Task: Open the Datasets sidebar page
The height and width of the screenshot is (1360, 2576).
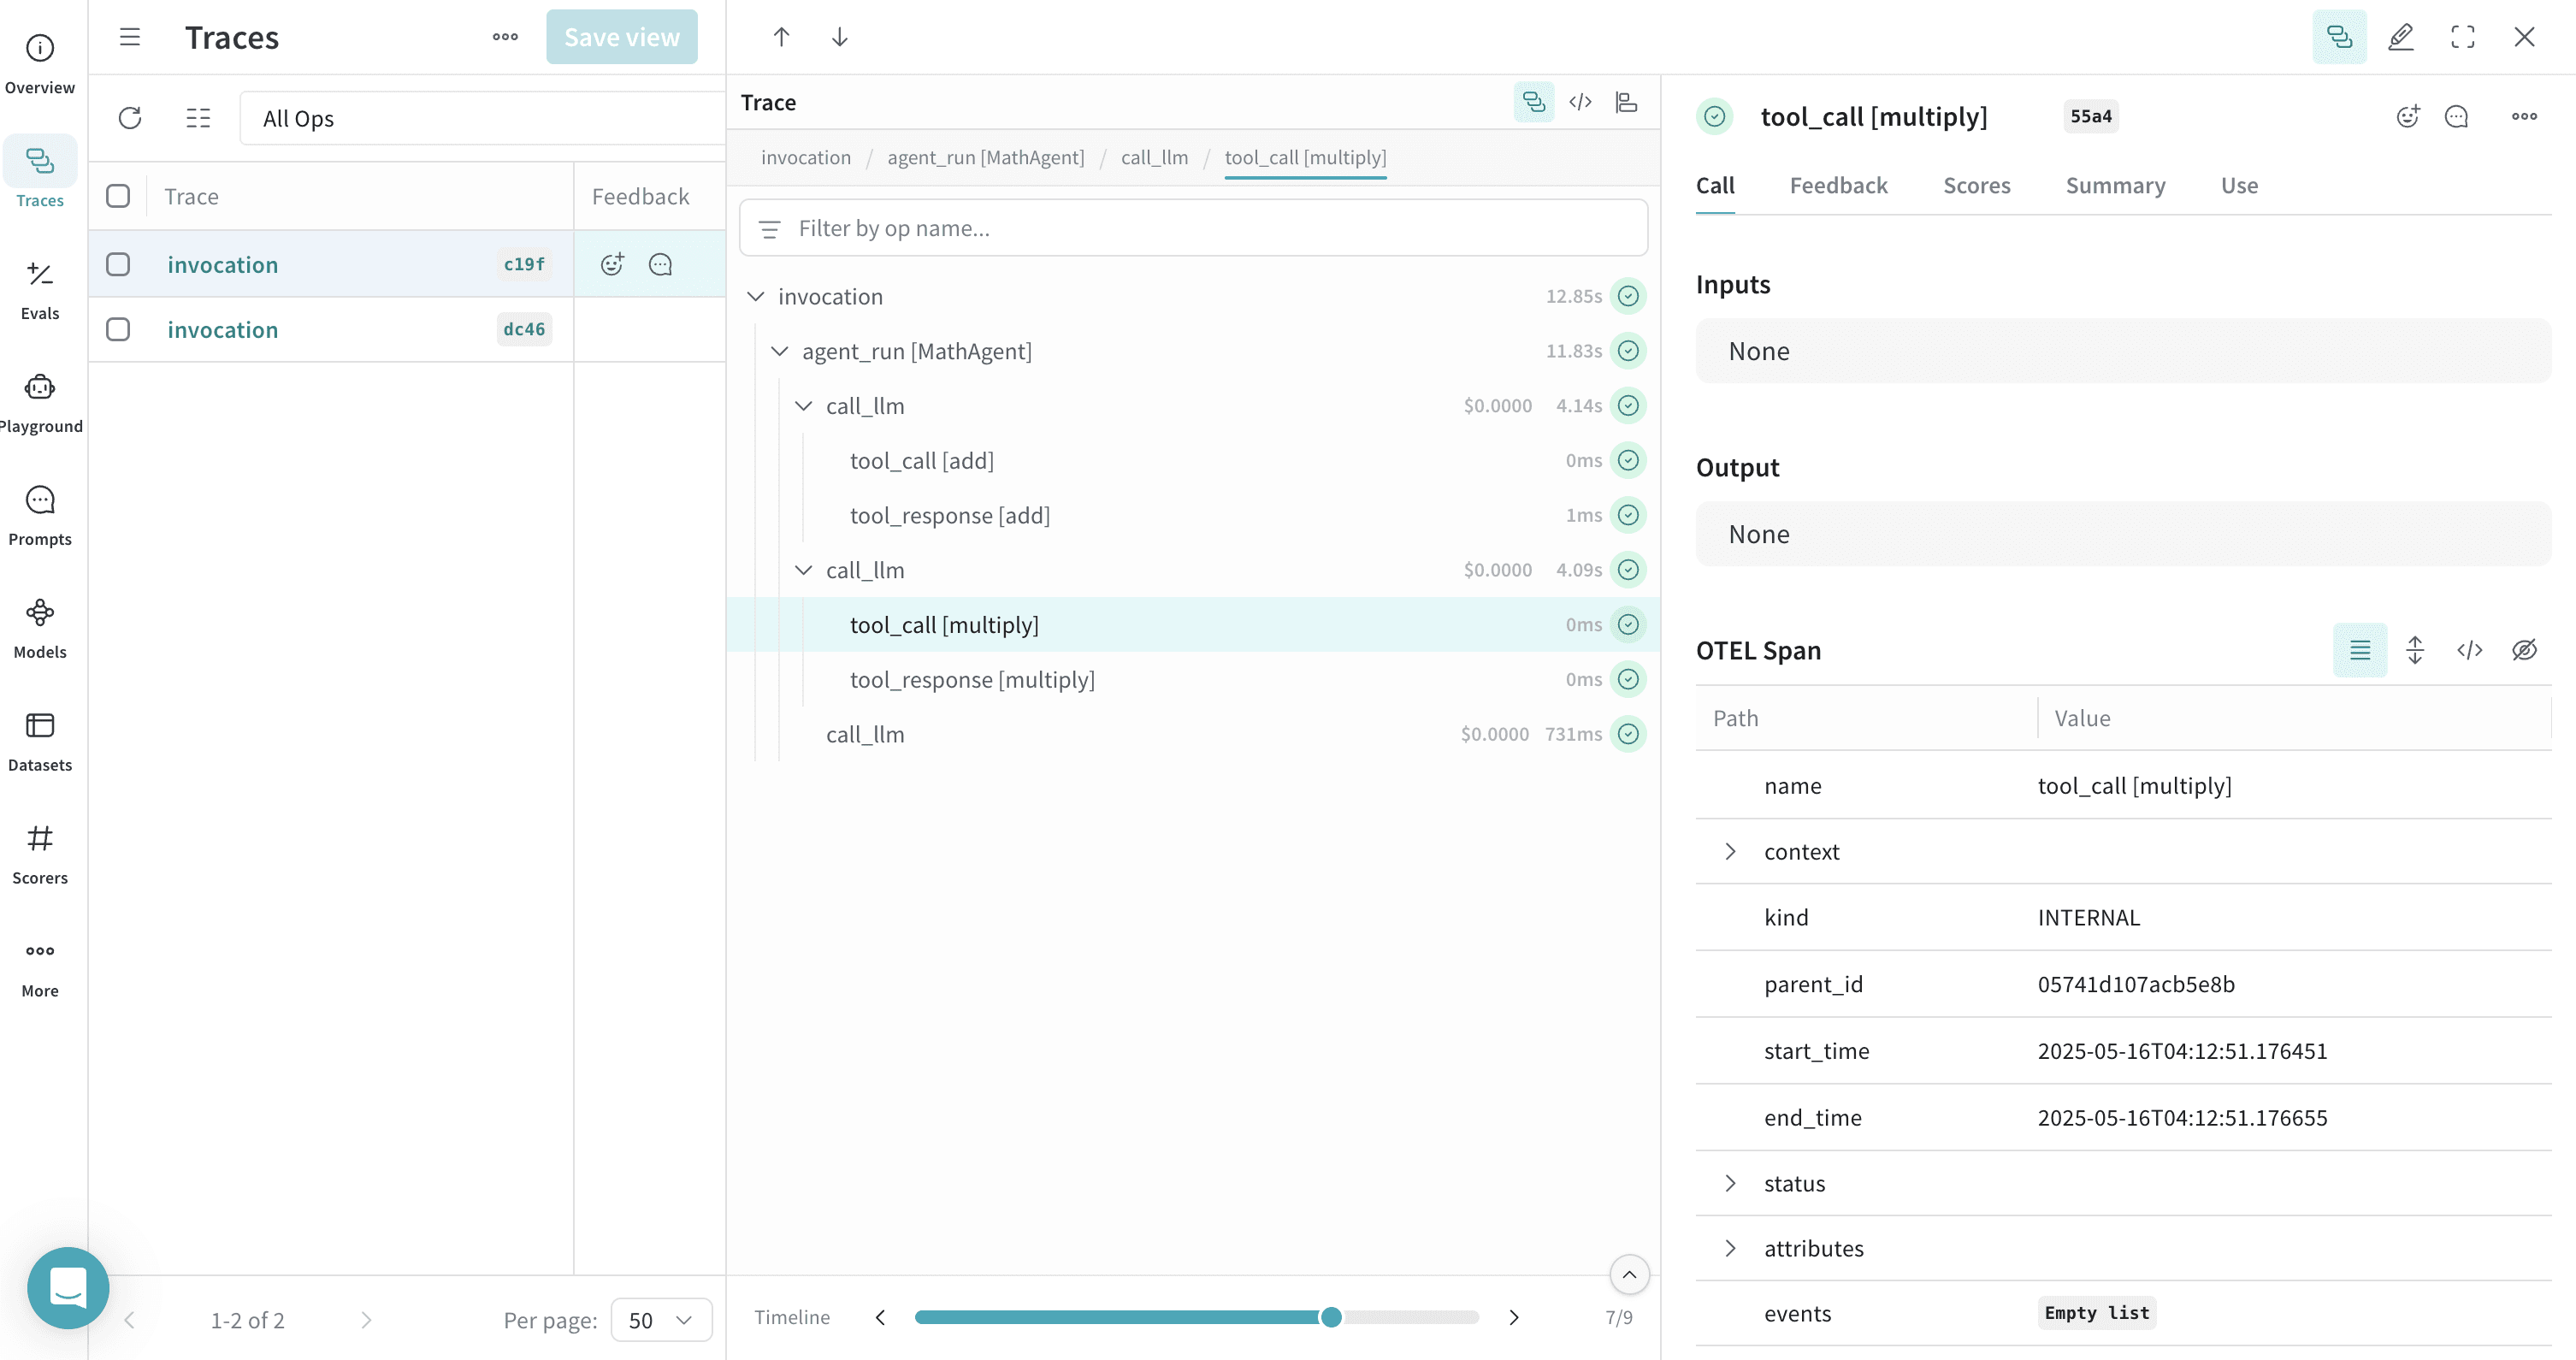Action: [x=40, y=742]
